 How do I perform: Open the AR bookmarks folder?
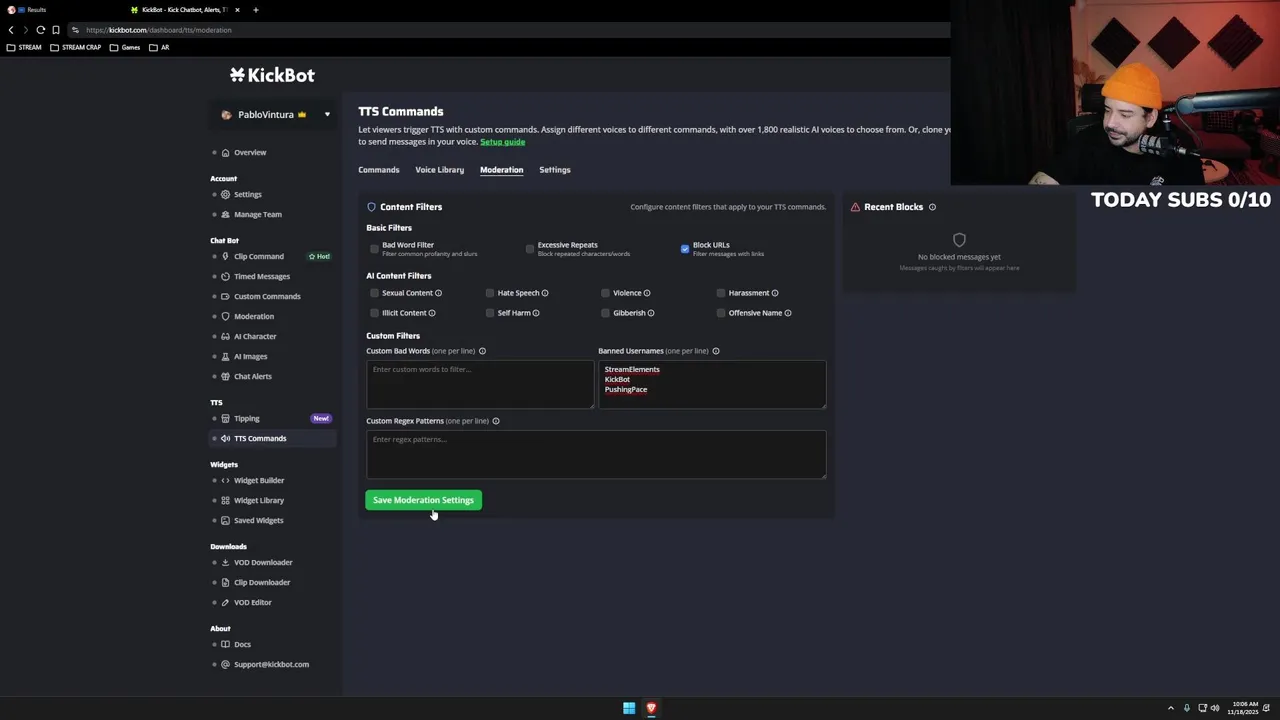tap(159, 47)
